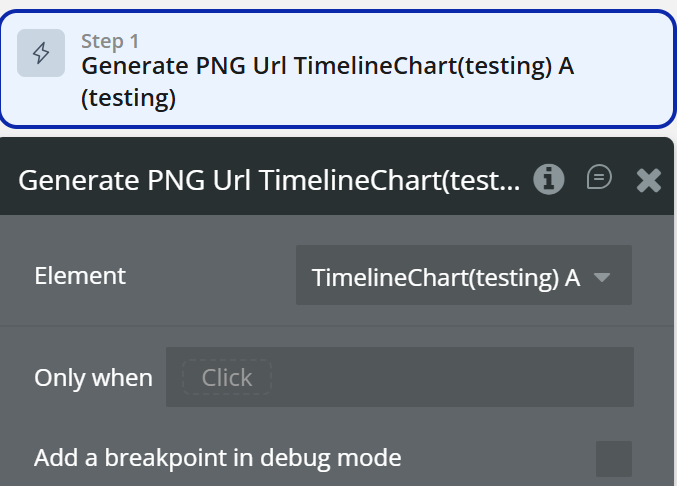Click the 'Step 1' label text

pos(110,41)
